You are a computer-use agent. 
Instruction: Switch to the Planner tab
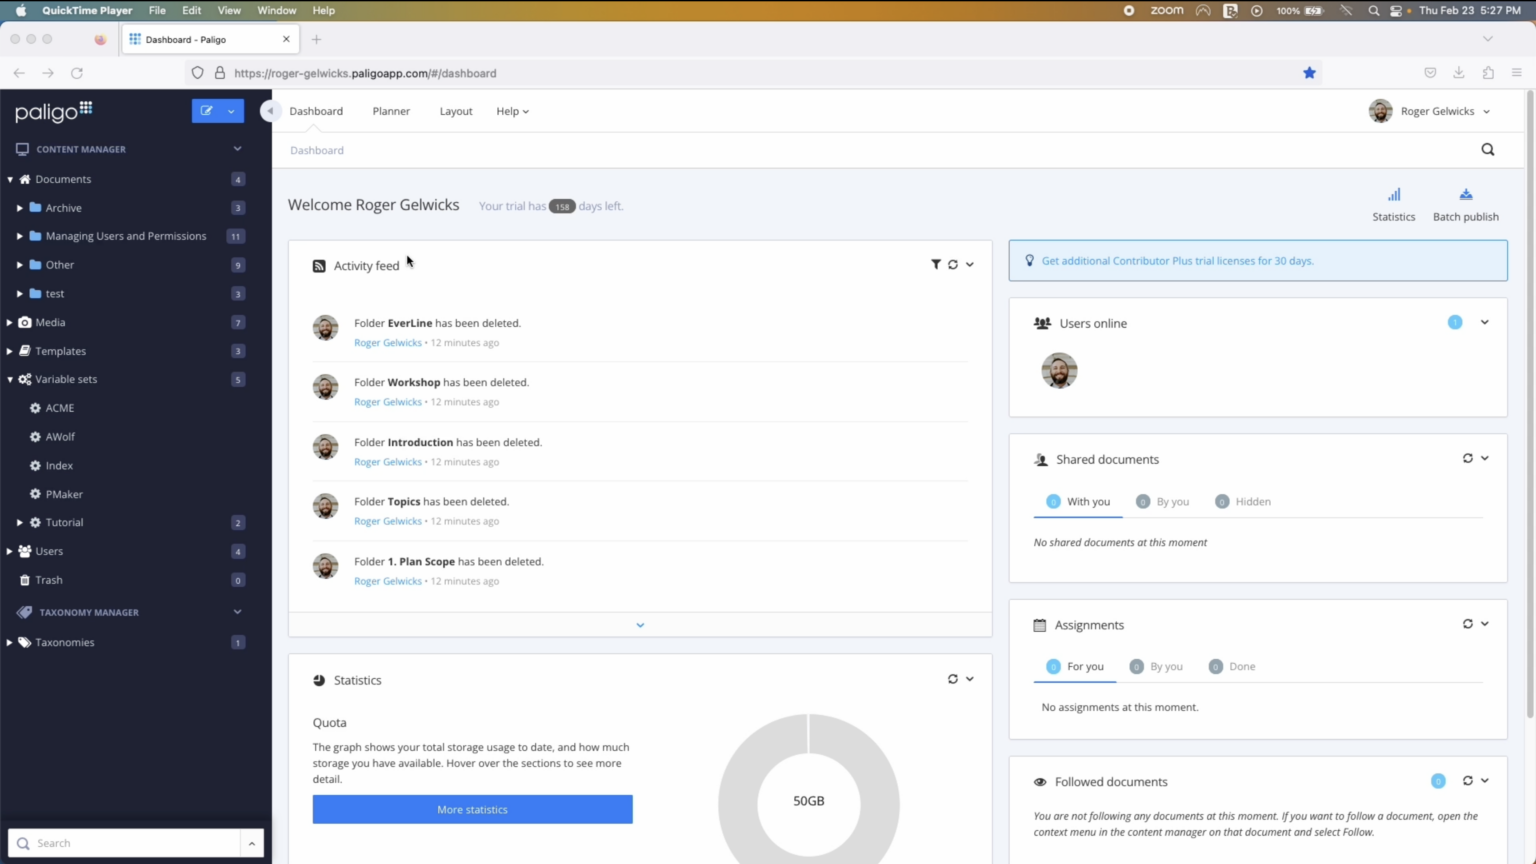click(391, 111)
